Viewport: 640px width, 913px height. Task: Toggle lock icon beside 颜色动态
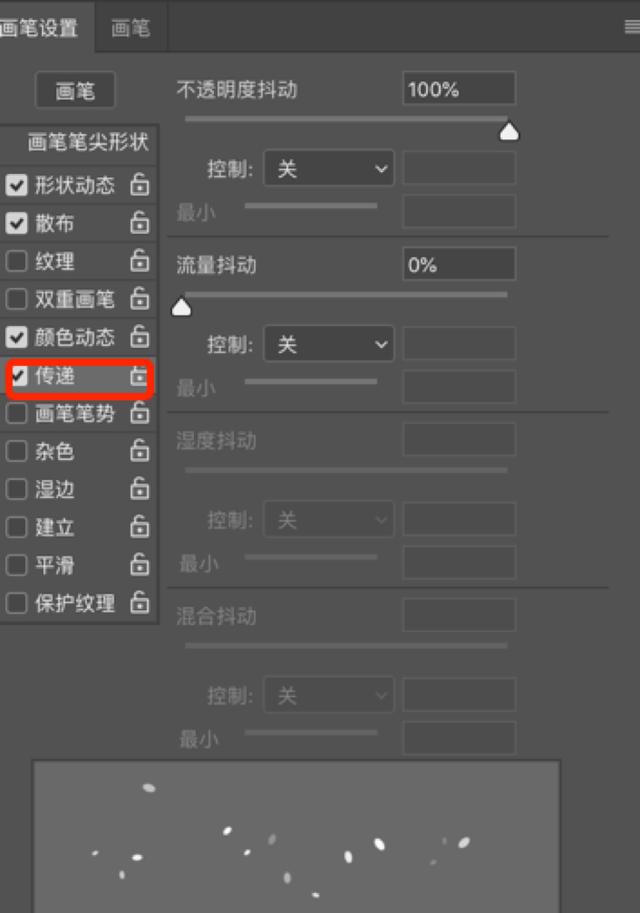coord(139,337)
